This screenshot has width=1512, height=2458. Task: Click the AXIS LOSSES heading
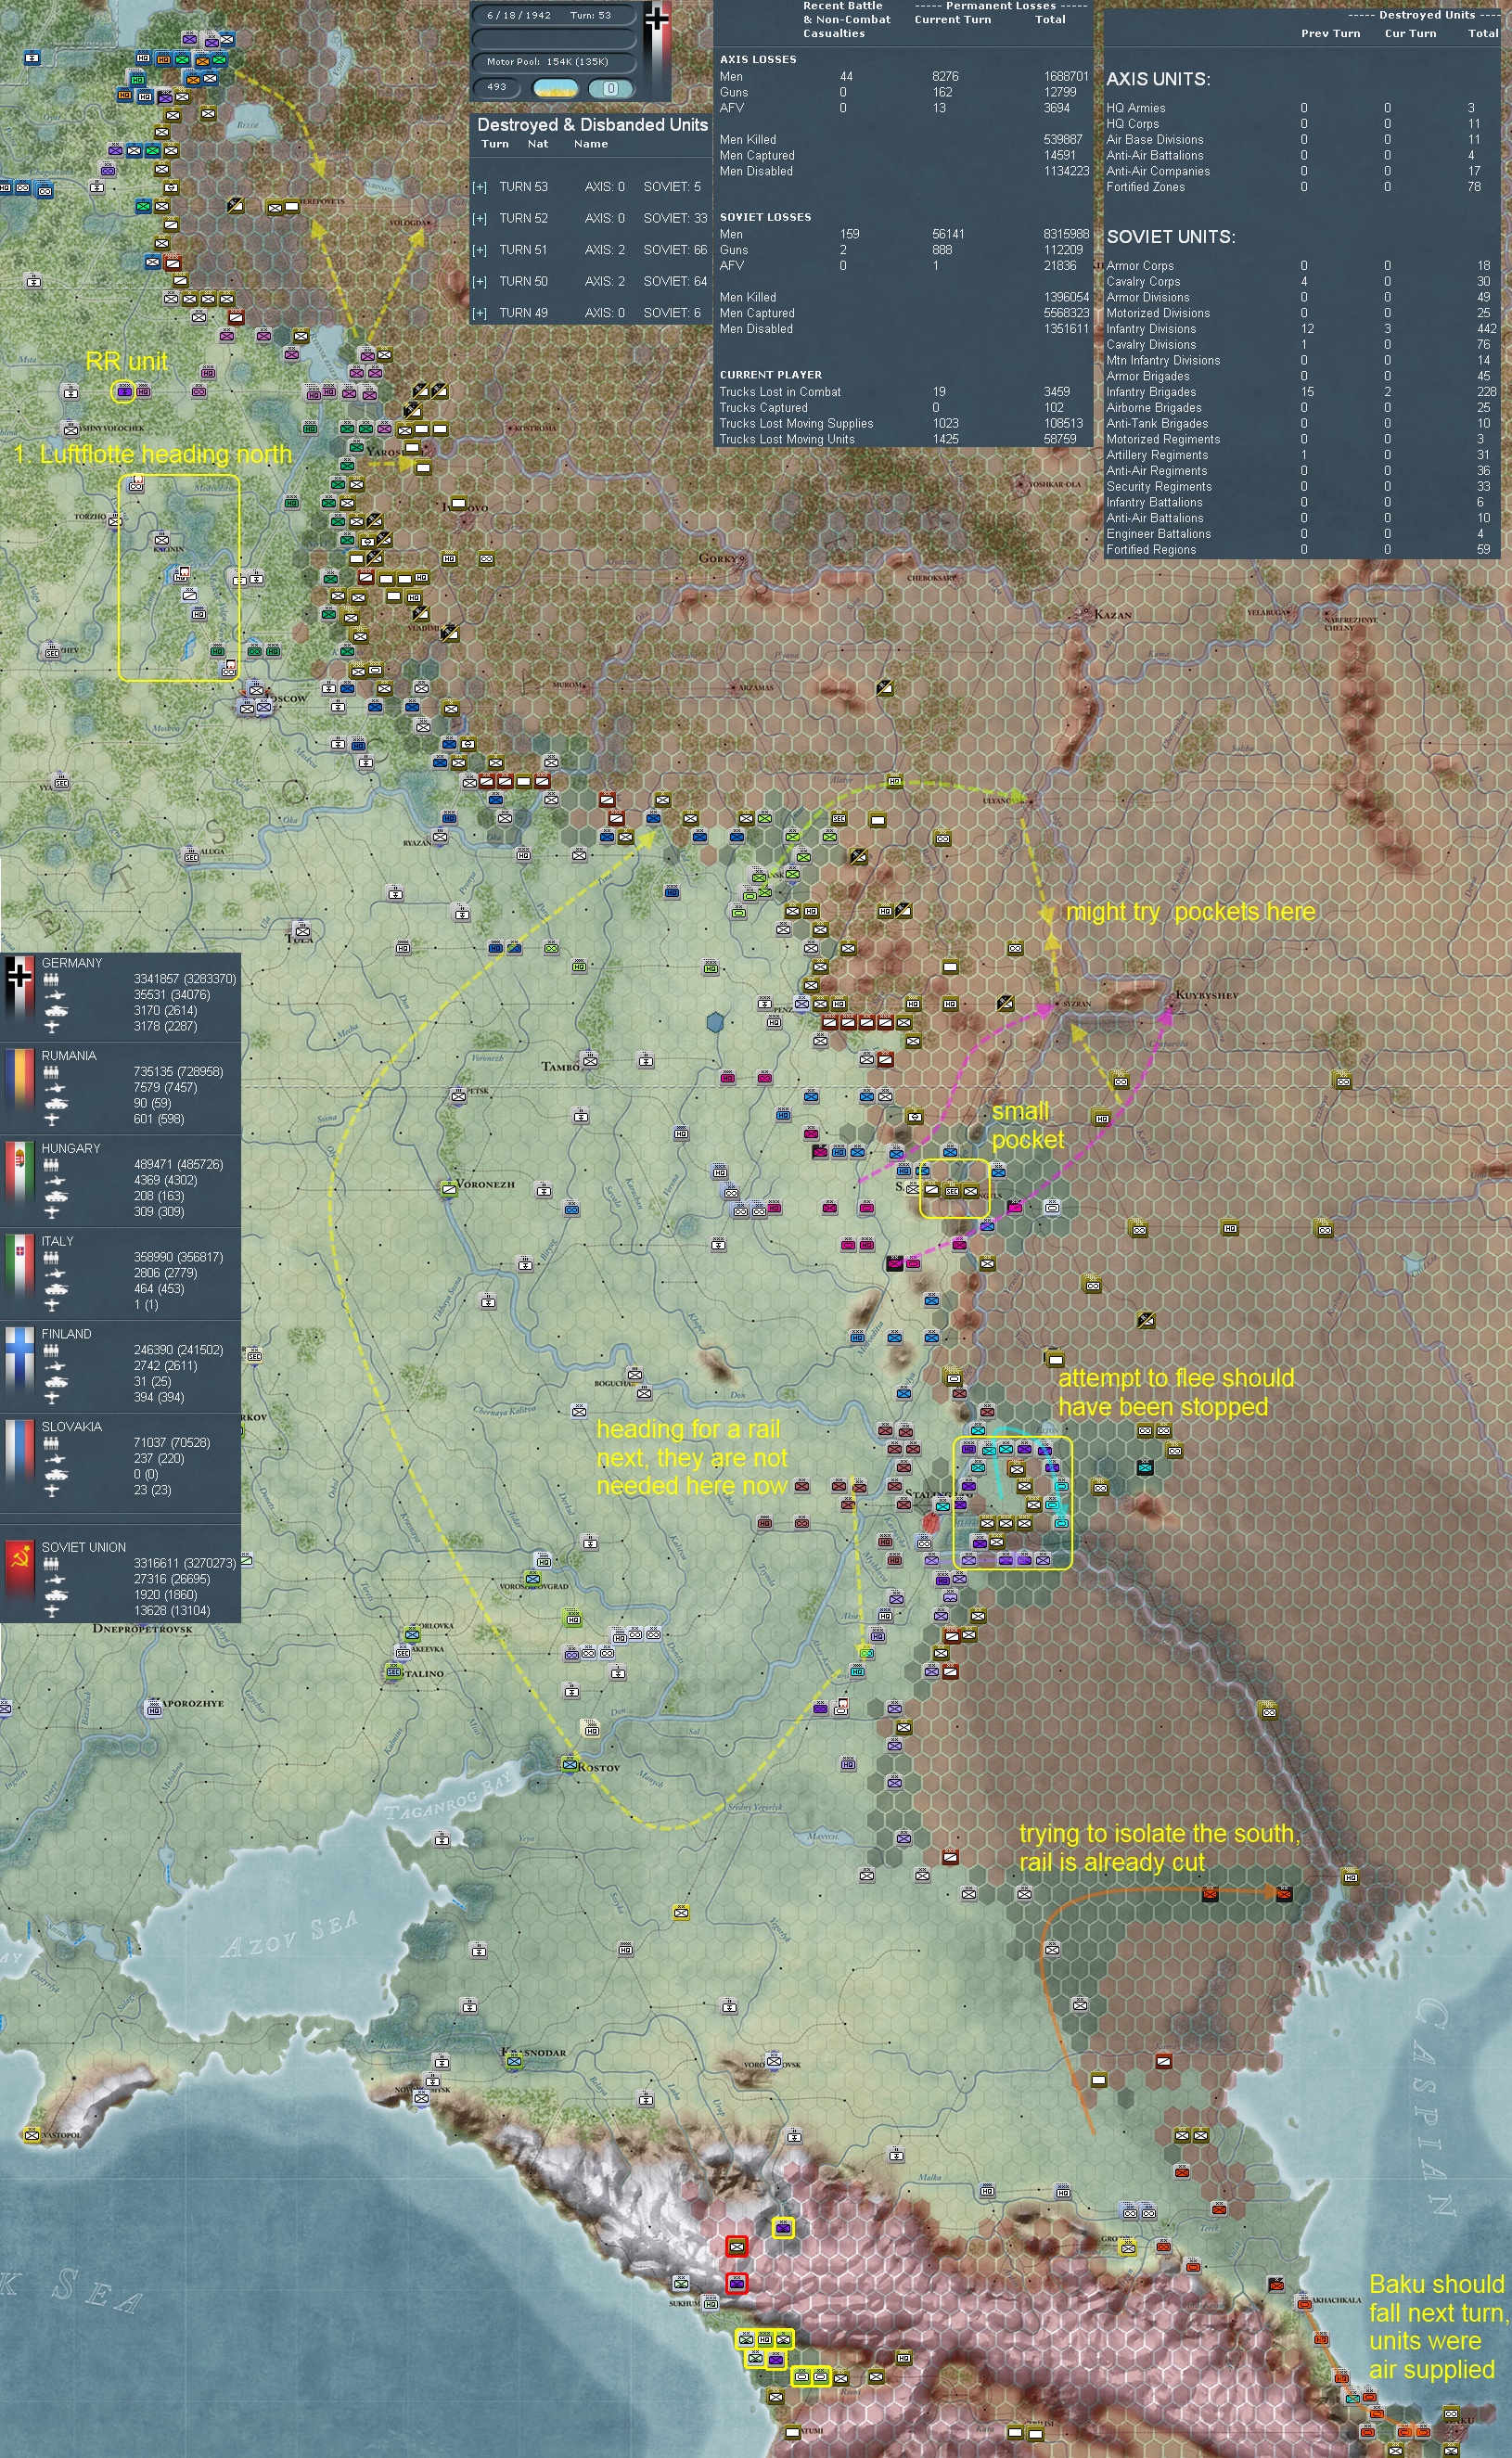click(x=758, y=60)
